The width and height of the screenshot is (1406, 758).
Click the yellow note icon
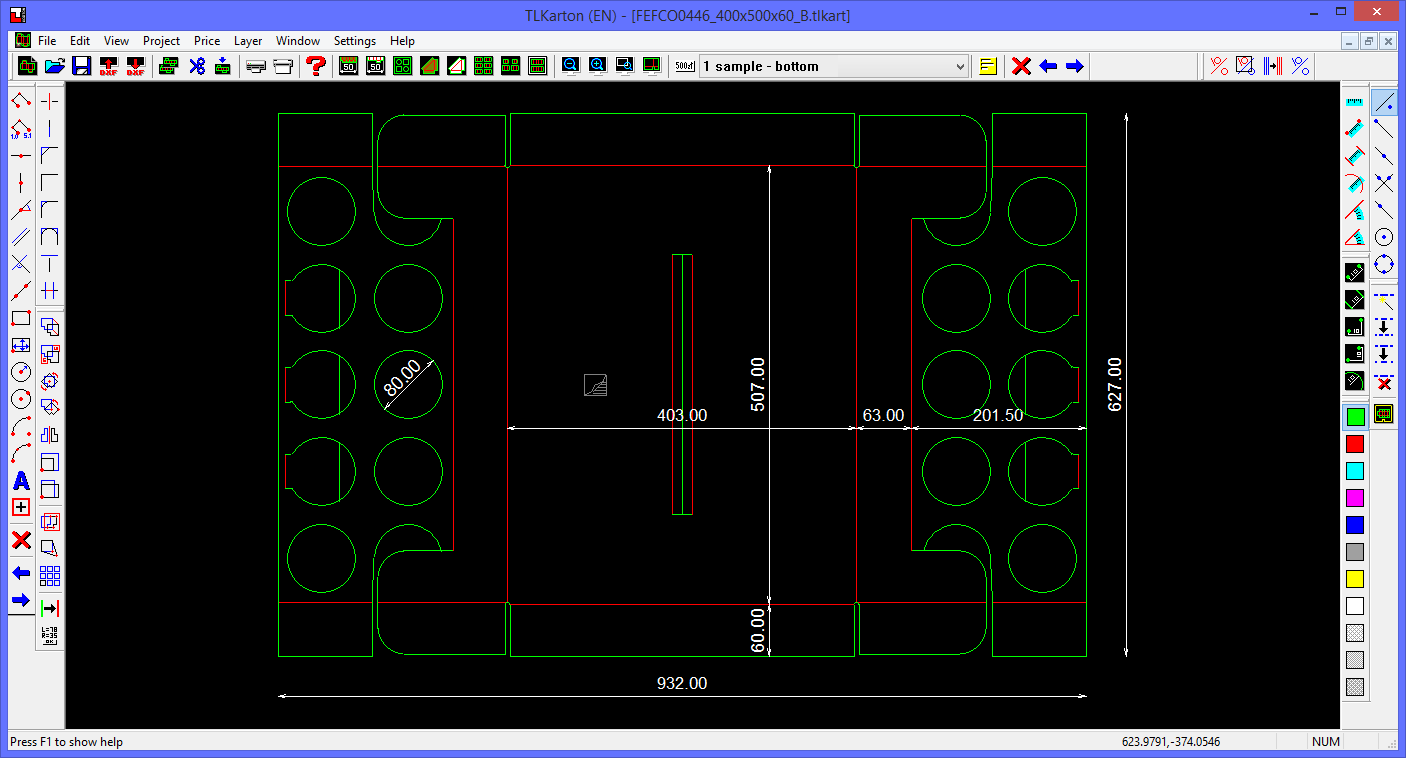tap(988, 66)
